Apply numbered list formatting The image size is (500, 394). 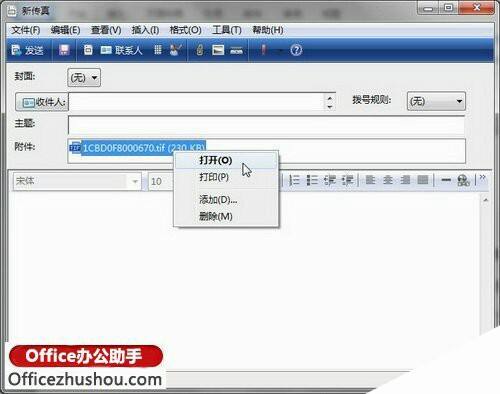tap(294, 180)
